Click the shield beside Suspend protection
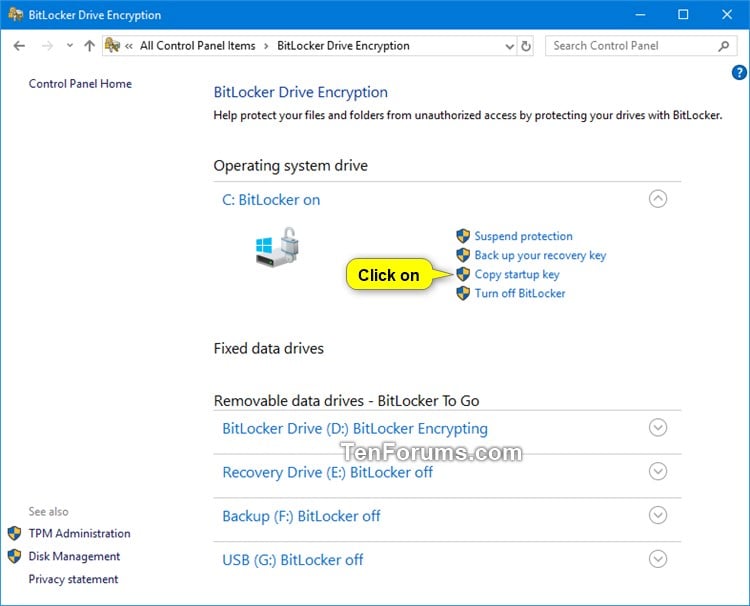 point(463,236)
